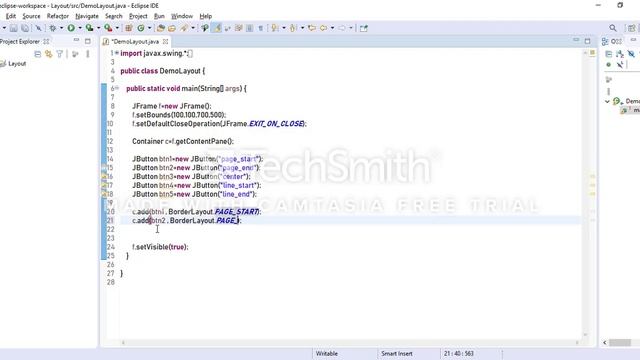Click the Open Type toolbar icon

coord(161,28)
